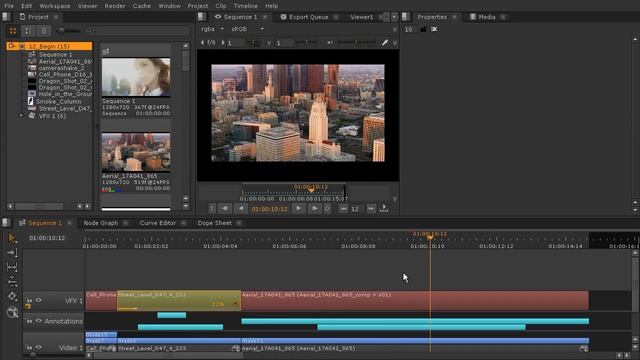
Task: Switch to the Dope Sheet tab
Action: click(214, 223)
